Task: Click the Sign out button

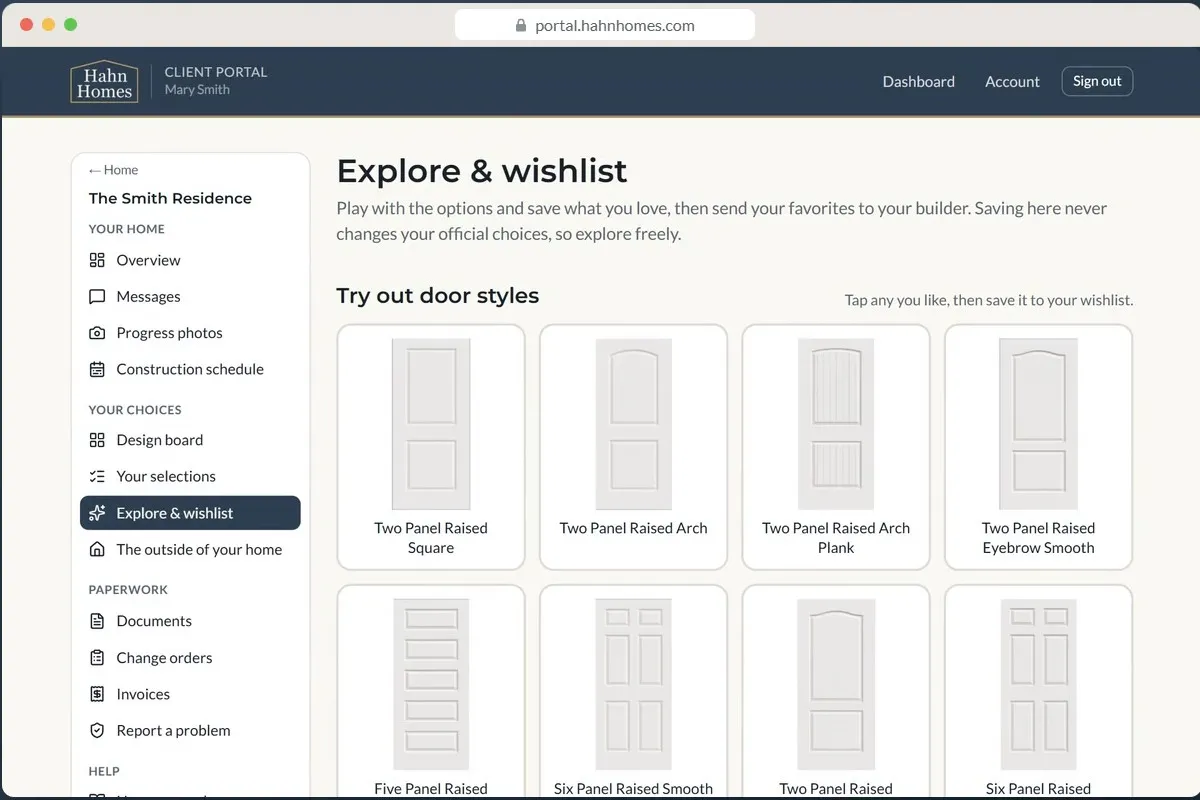Action: pos(1097,81)
